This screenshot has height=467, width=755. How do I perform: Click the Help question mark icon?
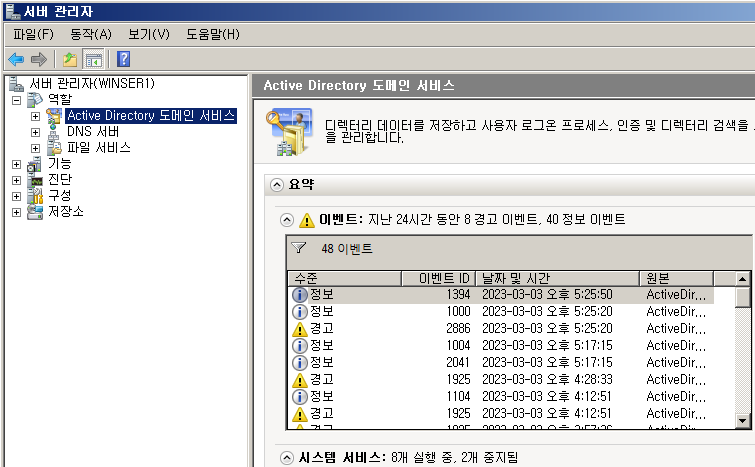point(123,59)
